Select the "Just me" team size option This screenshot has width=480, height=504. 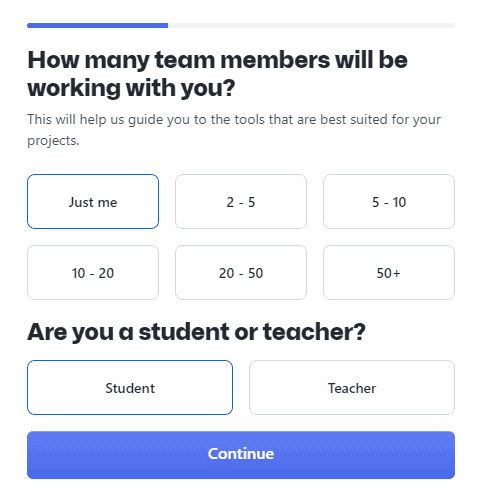[93, 201]
